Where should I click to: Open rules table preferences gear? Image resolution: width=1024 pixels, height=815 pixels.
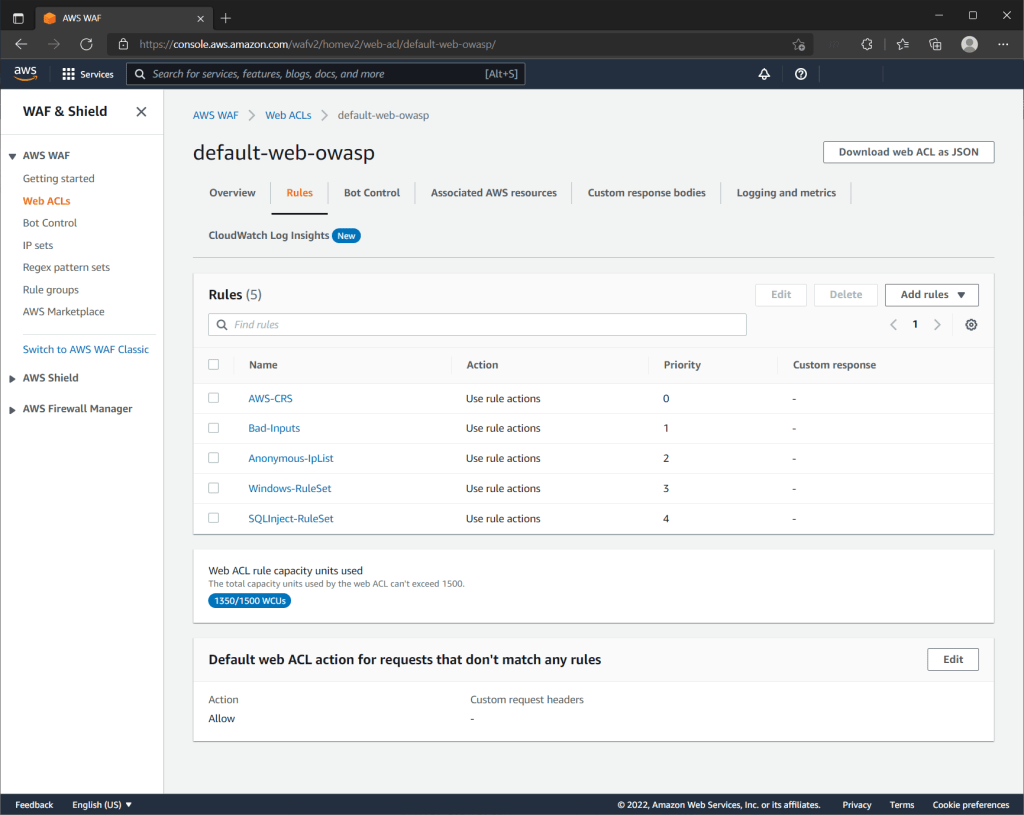pos(971,325)
